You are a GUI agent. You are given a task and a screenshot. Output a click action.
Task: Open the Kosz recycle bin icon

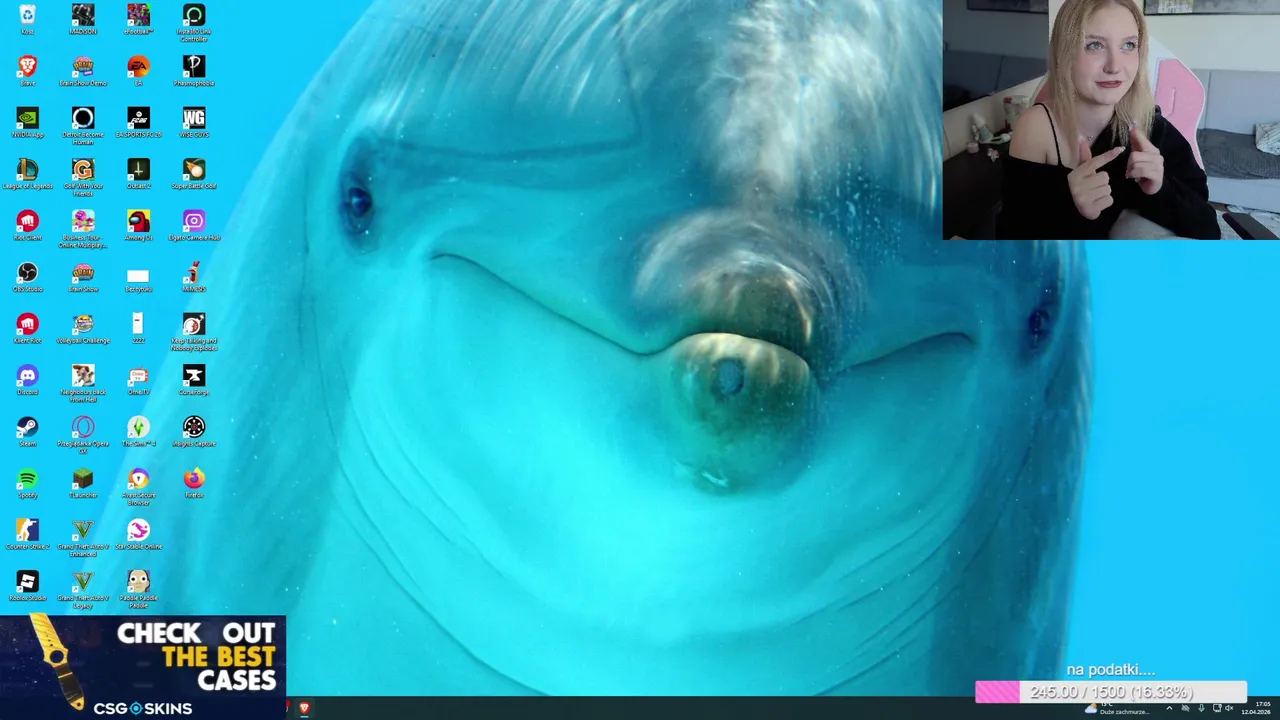pos(27,20)
